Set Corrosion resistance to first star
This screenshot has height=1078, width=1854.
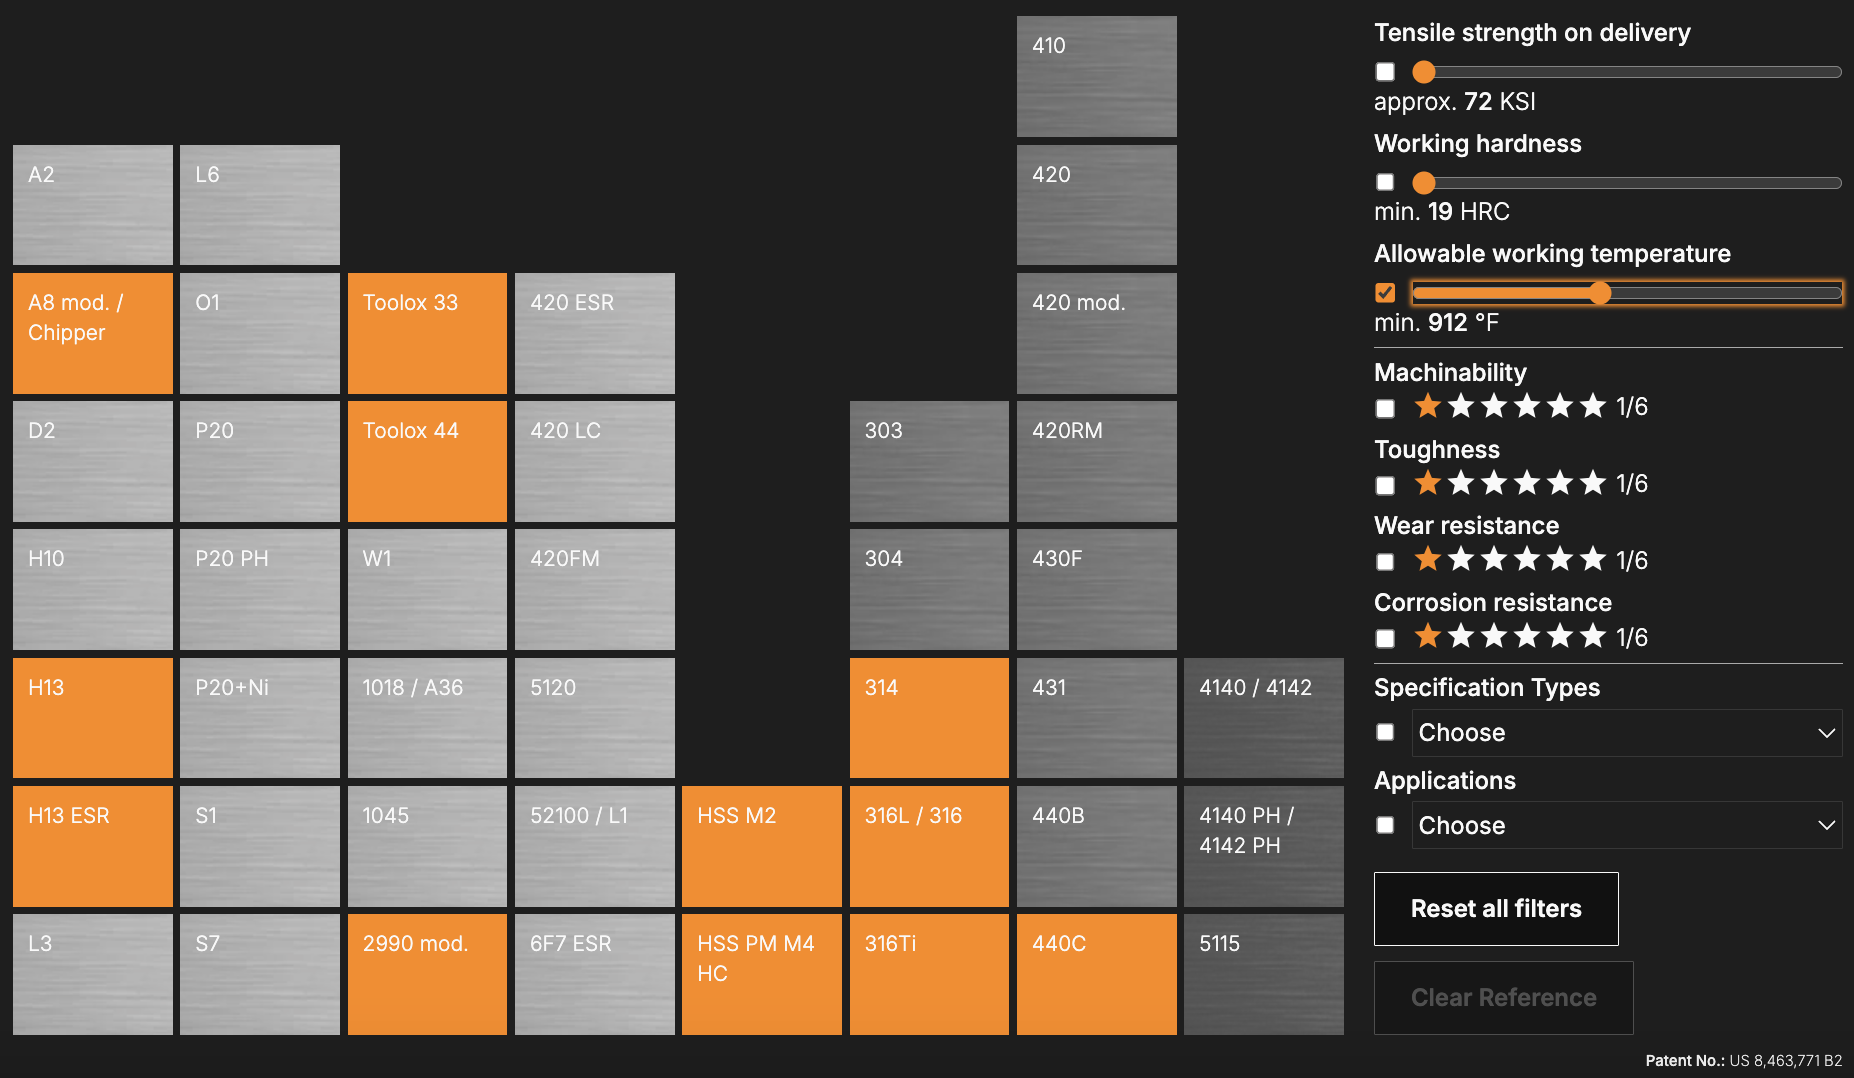pyautogui.click(x=1428, y=636)
